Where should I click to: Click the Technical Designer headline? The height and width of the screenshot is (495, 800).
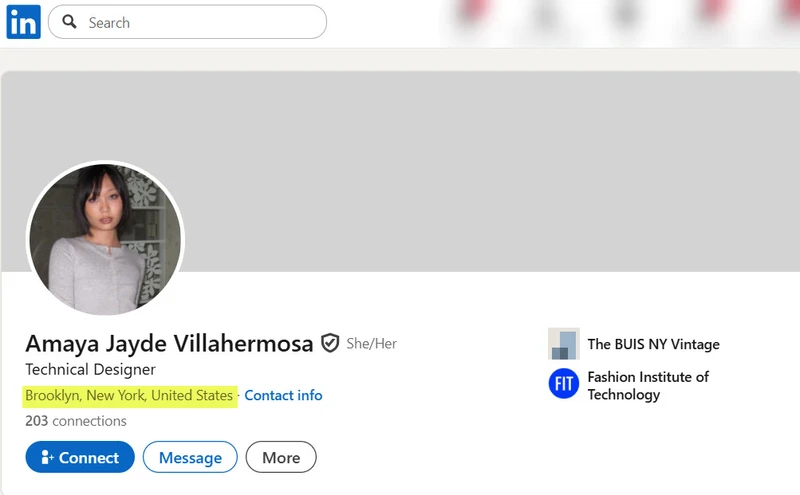[x=90, y=369]
